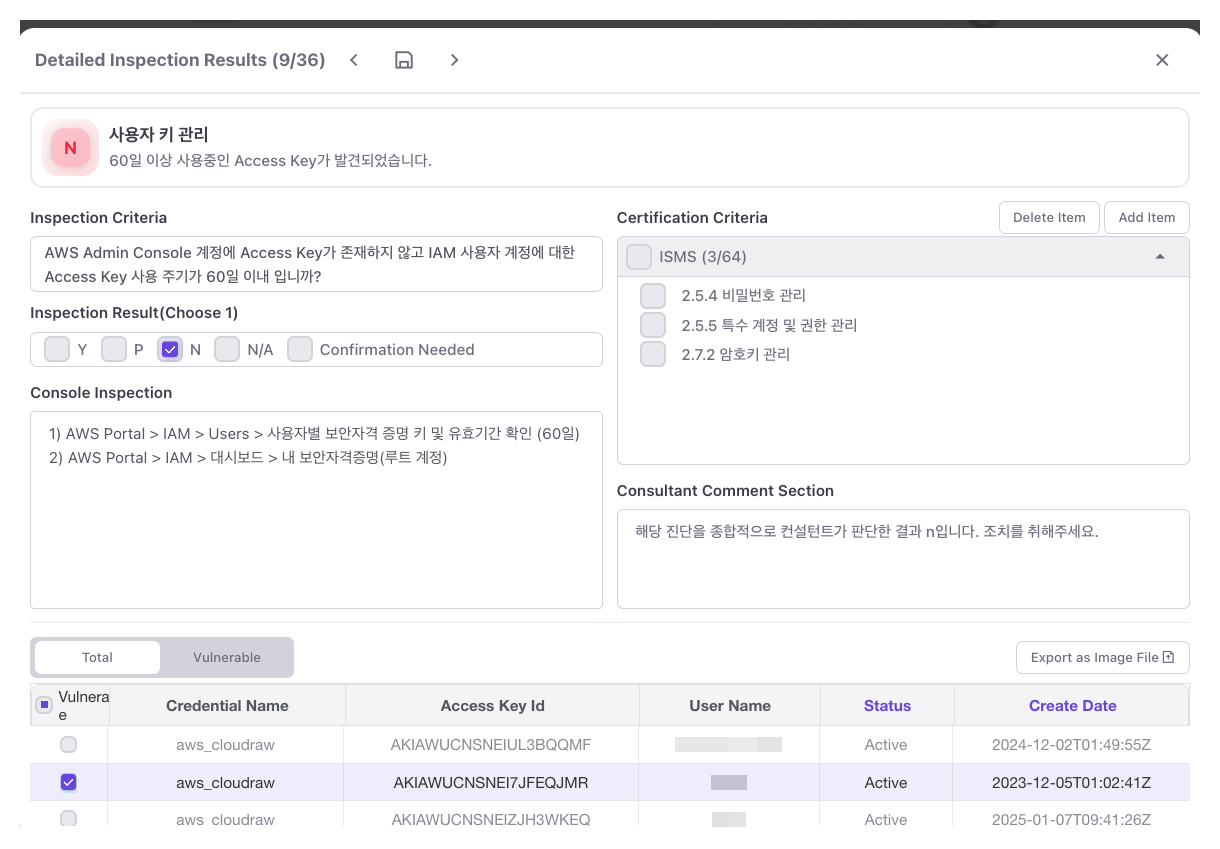The width and height of the screenshot is (1220, 849).
Task: Click the Delete Item button
Action: (x=1049, y=217)
